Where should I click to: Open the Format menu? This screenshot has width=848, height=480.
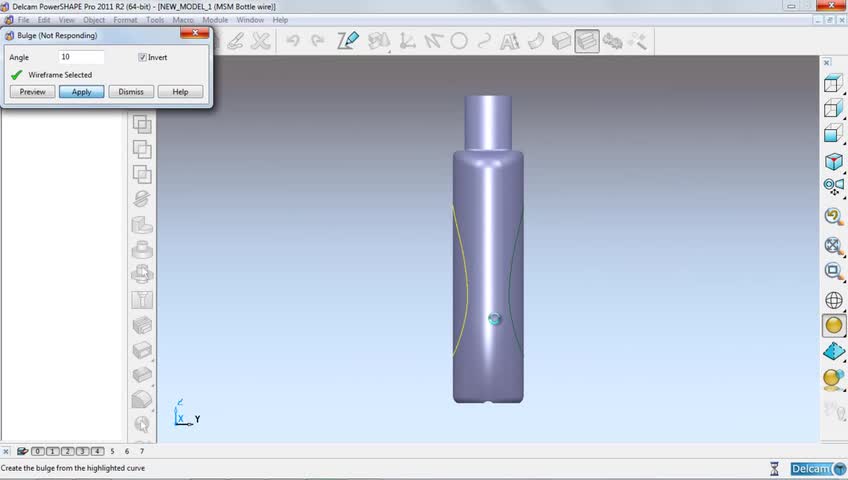(x=125, y=20)
